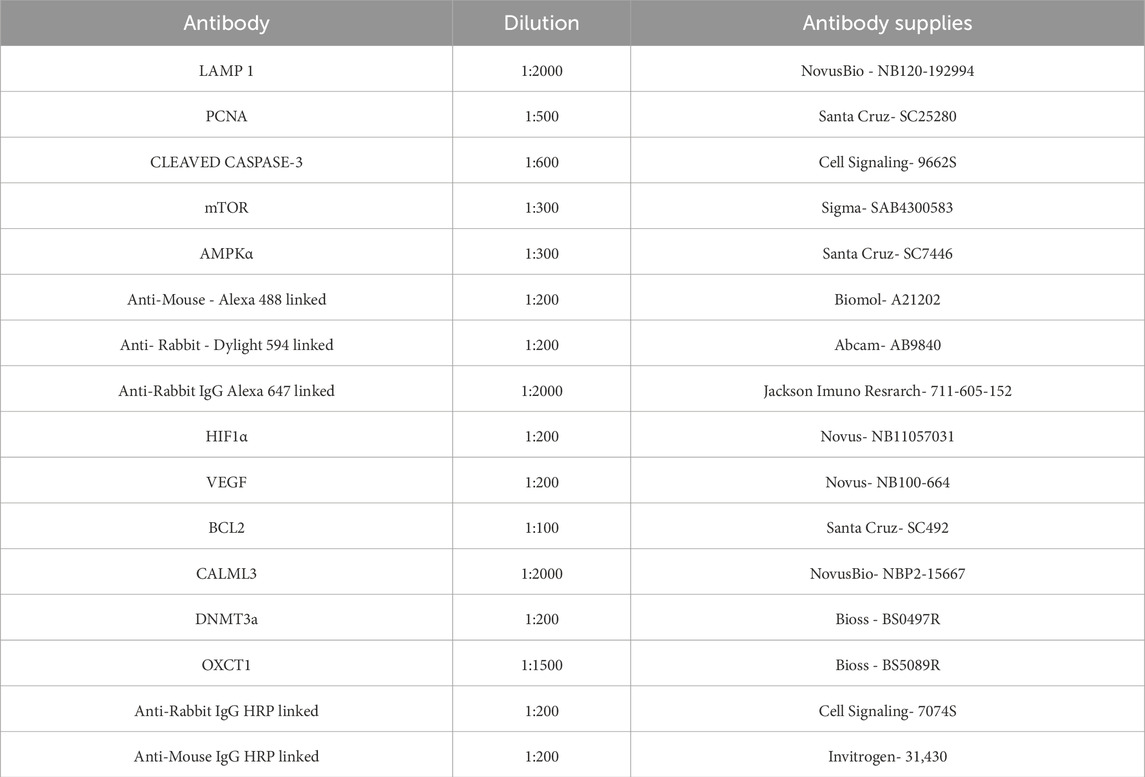1145x777 pixels.
Task: Select the PCNA antibody cell
Action: pyautogui.click(x=226, y=116)
